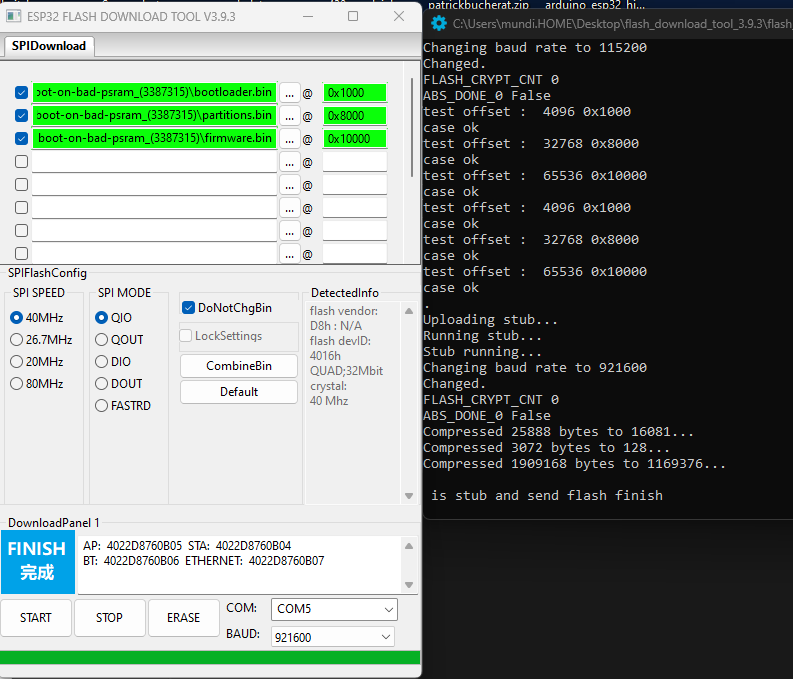
Task: Uncheck the bootloader.bin file checkbox
Action: [21, 93]
